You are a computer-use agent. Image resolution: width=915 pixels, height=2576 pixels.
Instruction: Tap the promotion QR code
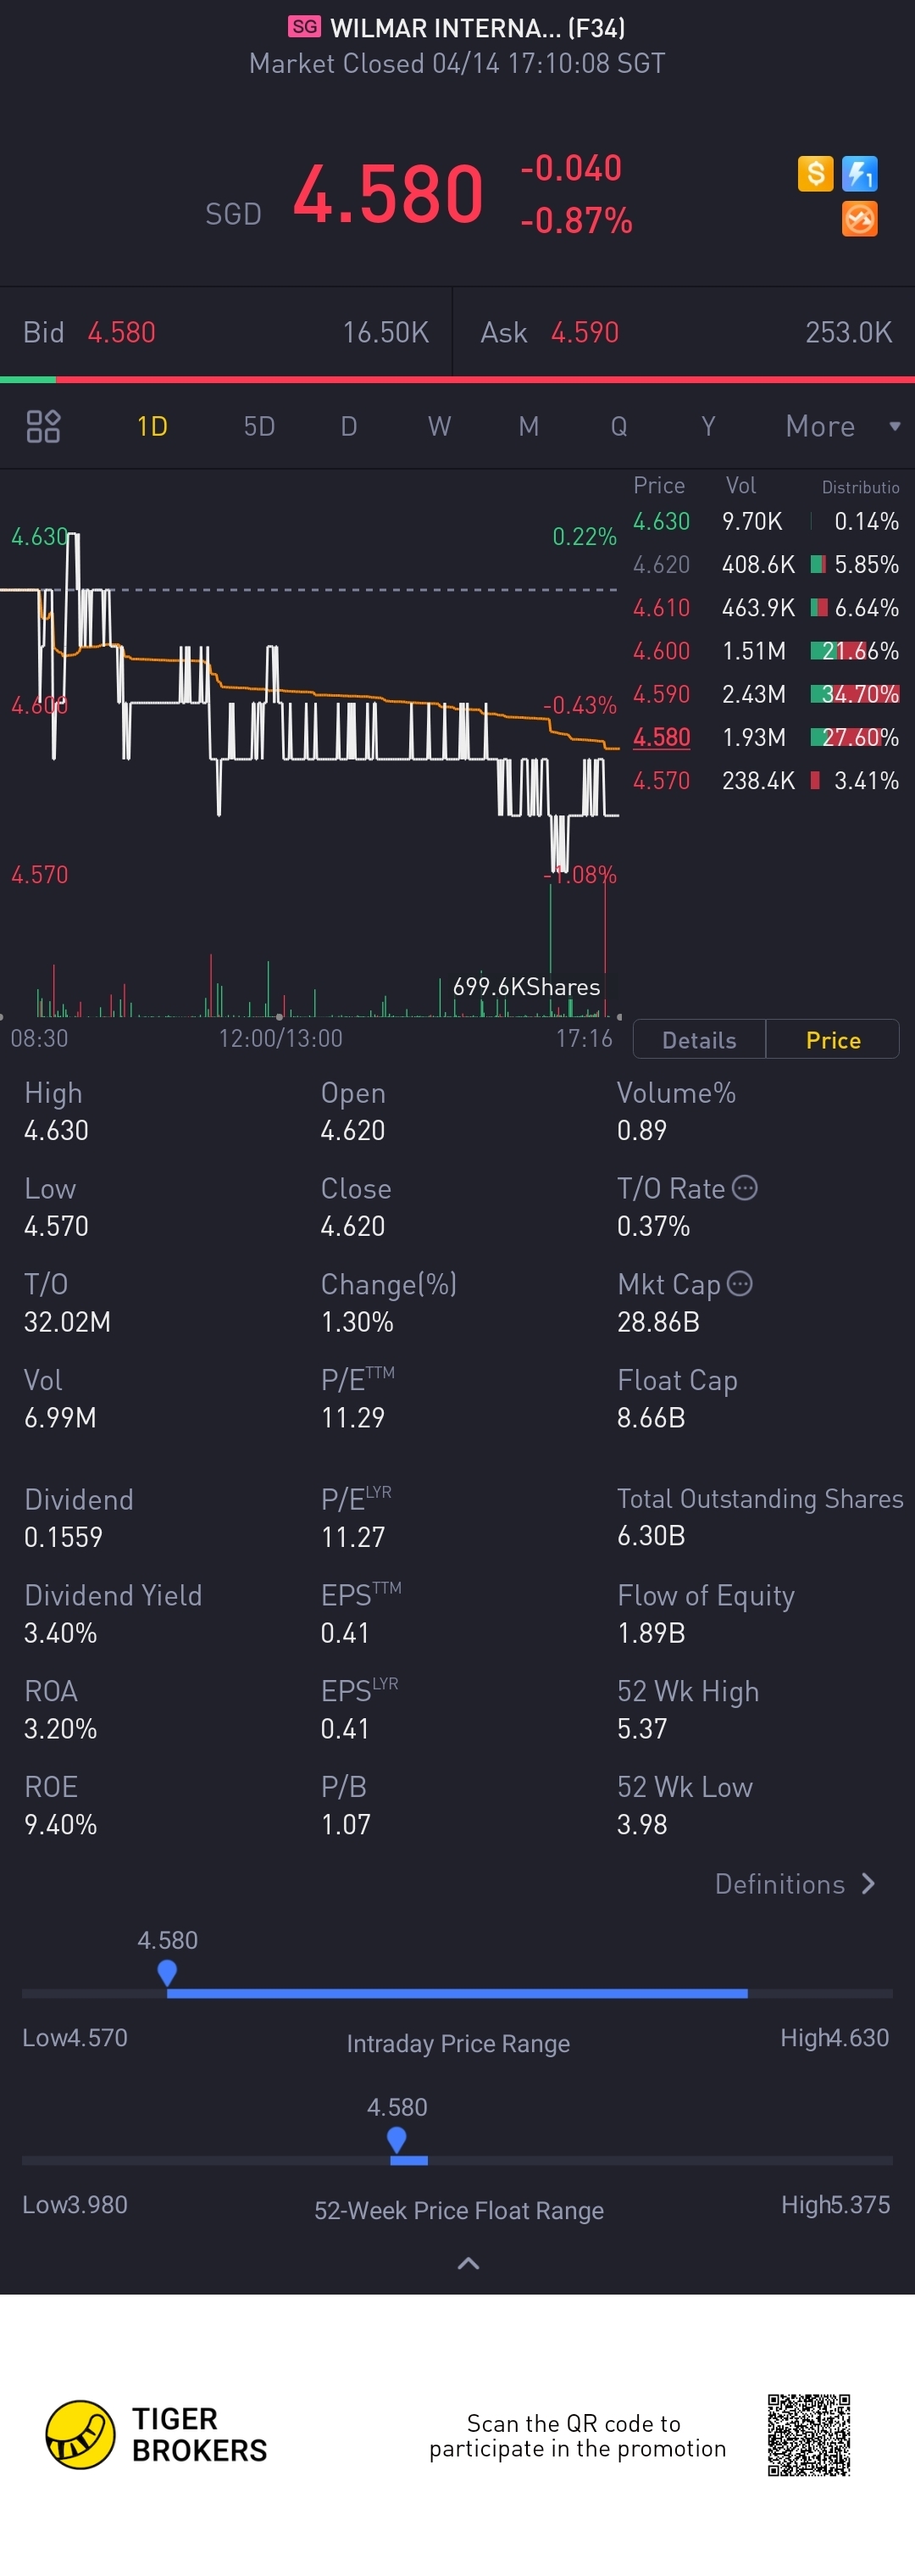(x=808, y=2435)
